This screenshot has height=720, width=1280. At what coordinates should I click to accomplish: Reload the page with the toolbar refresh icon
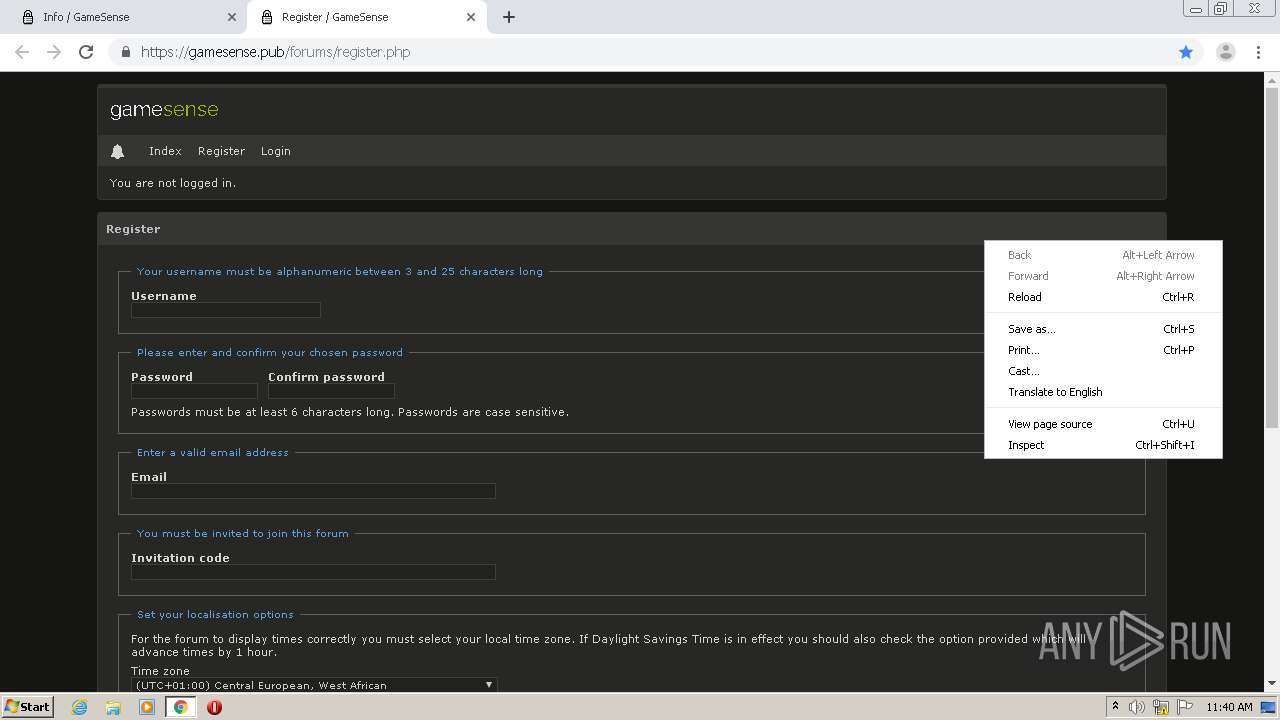[86, 52]
